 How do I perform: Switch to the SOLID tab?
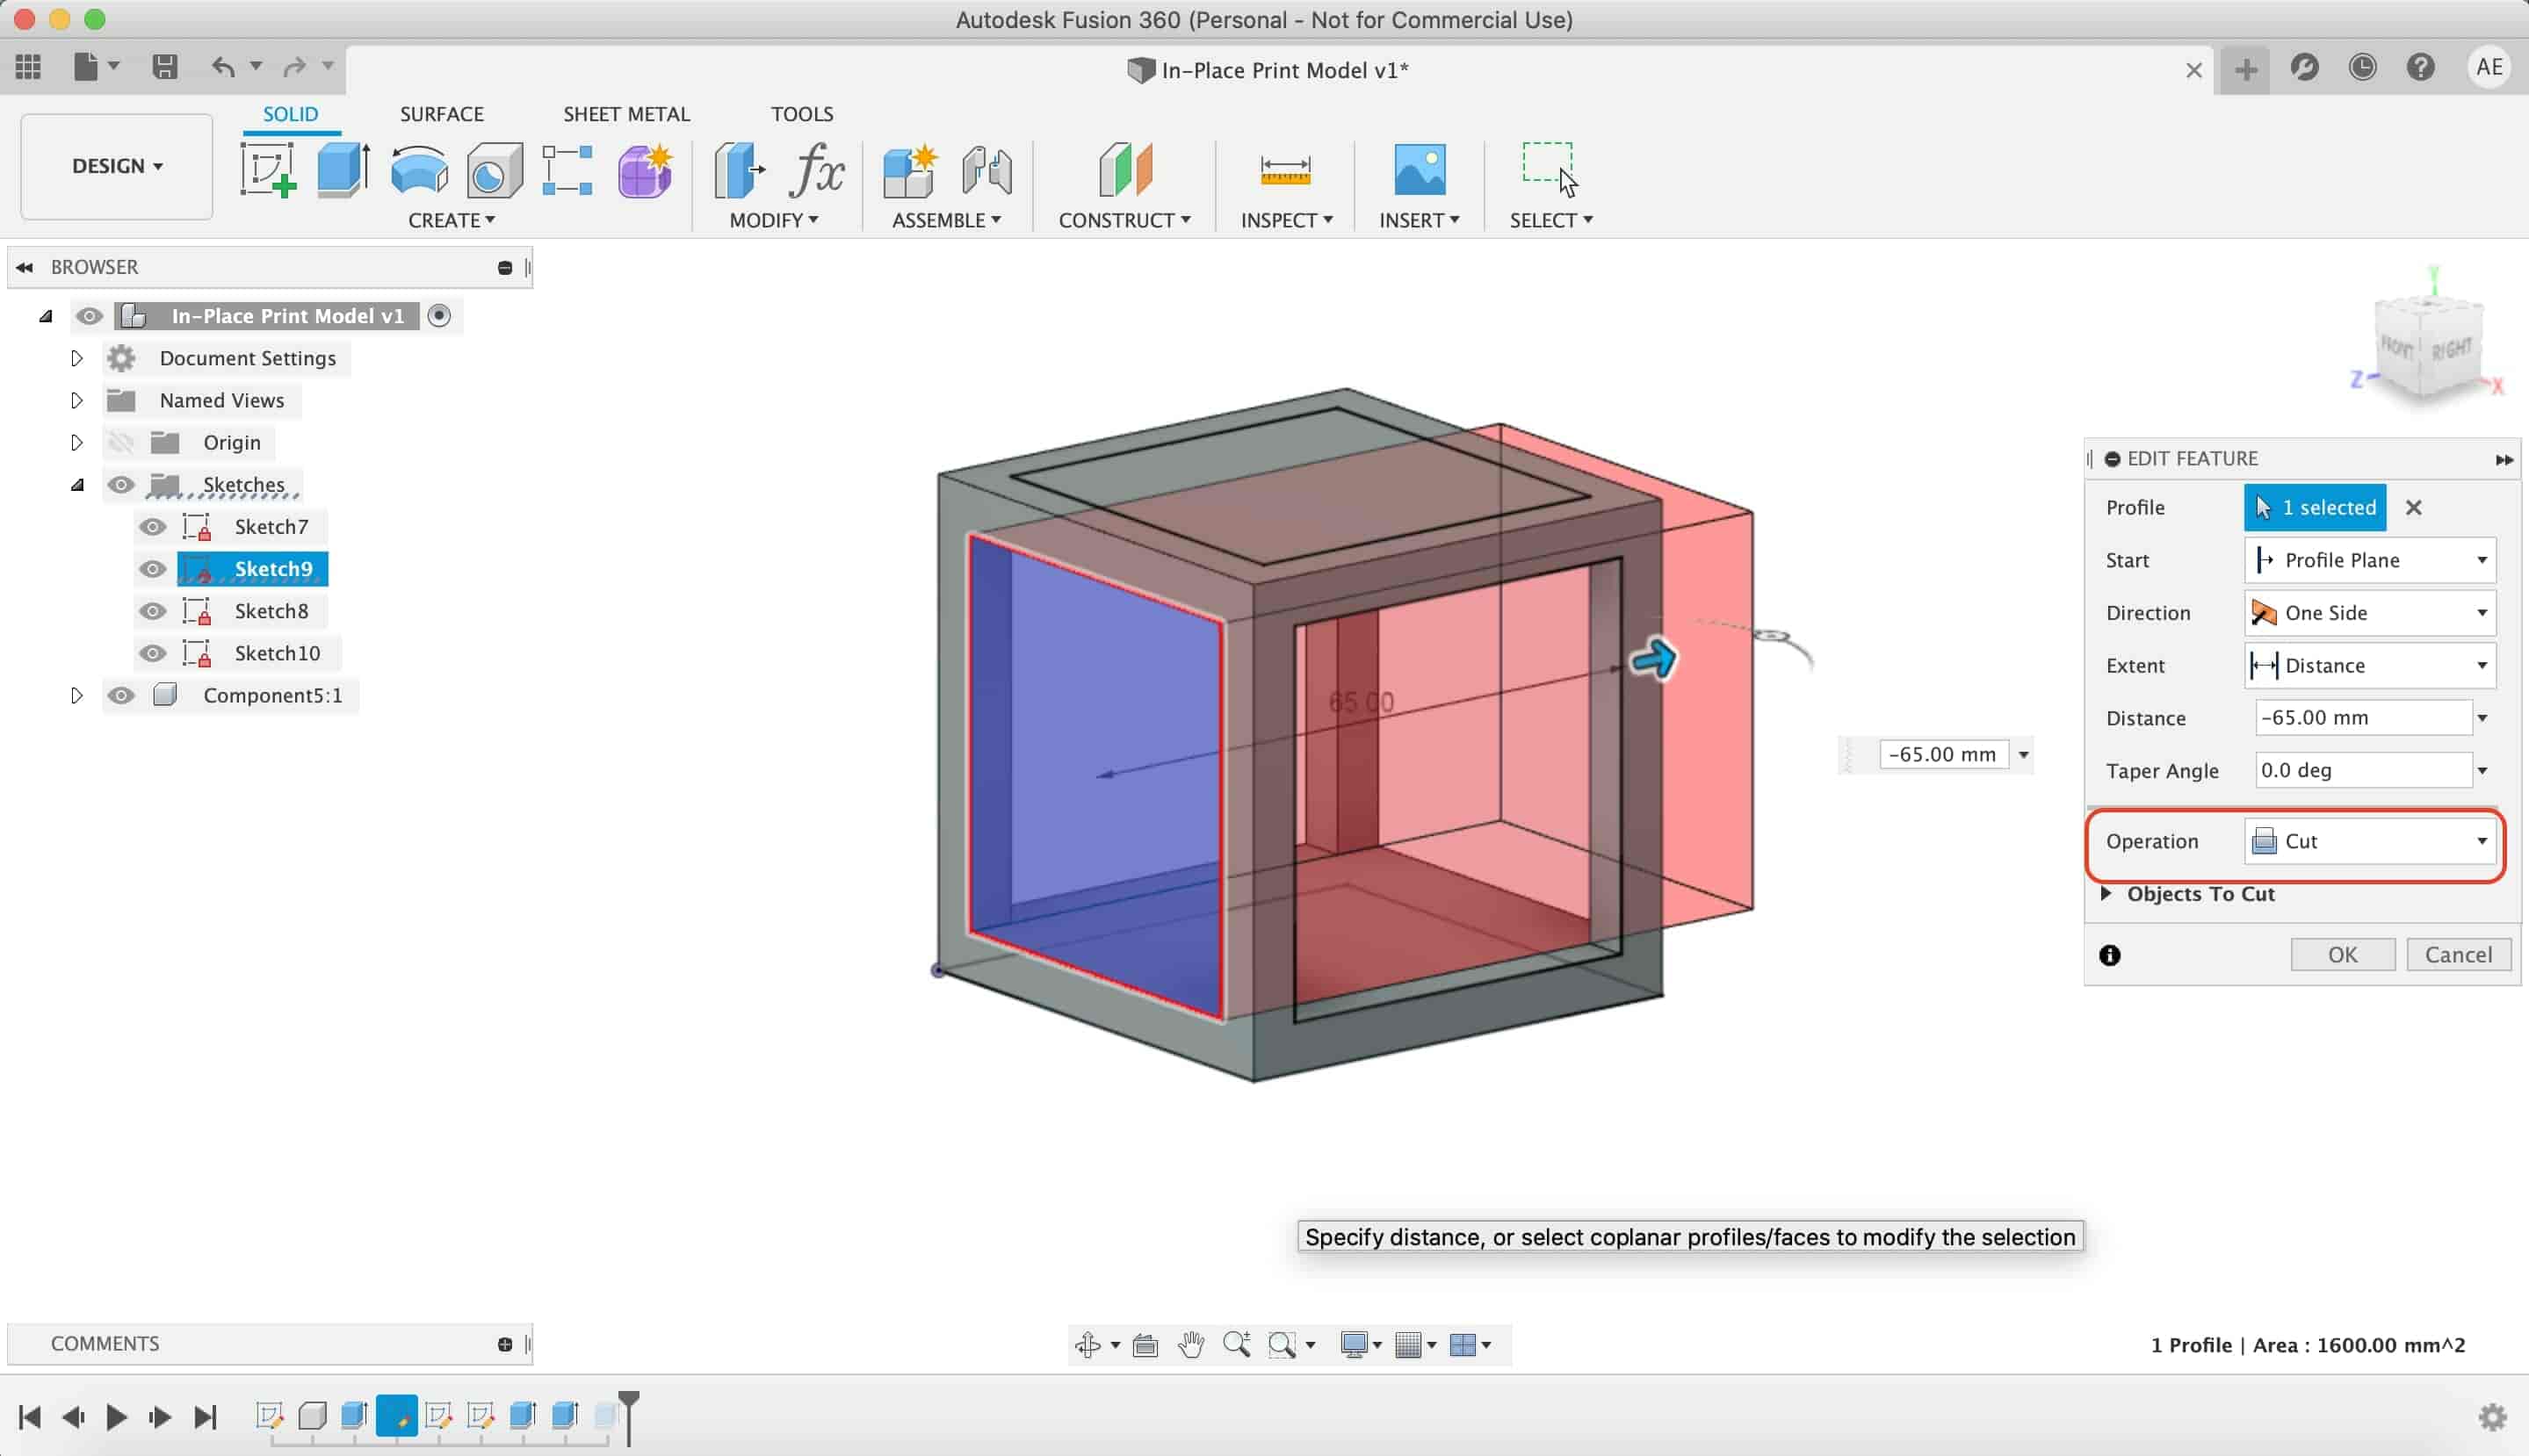pyautogui.click(x=290, y=114)
